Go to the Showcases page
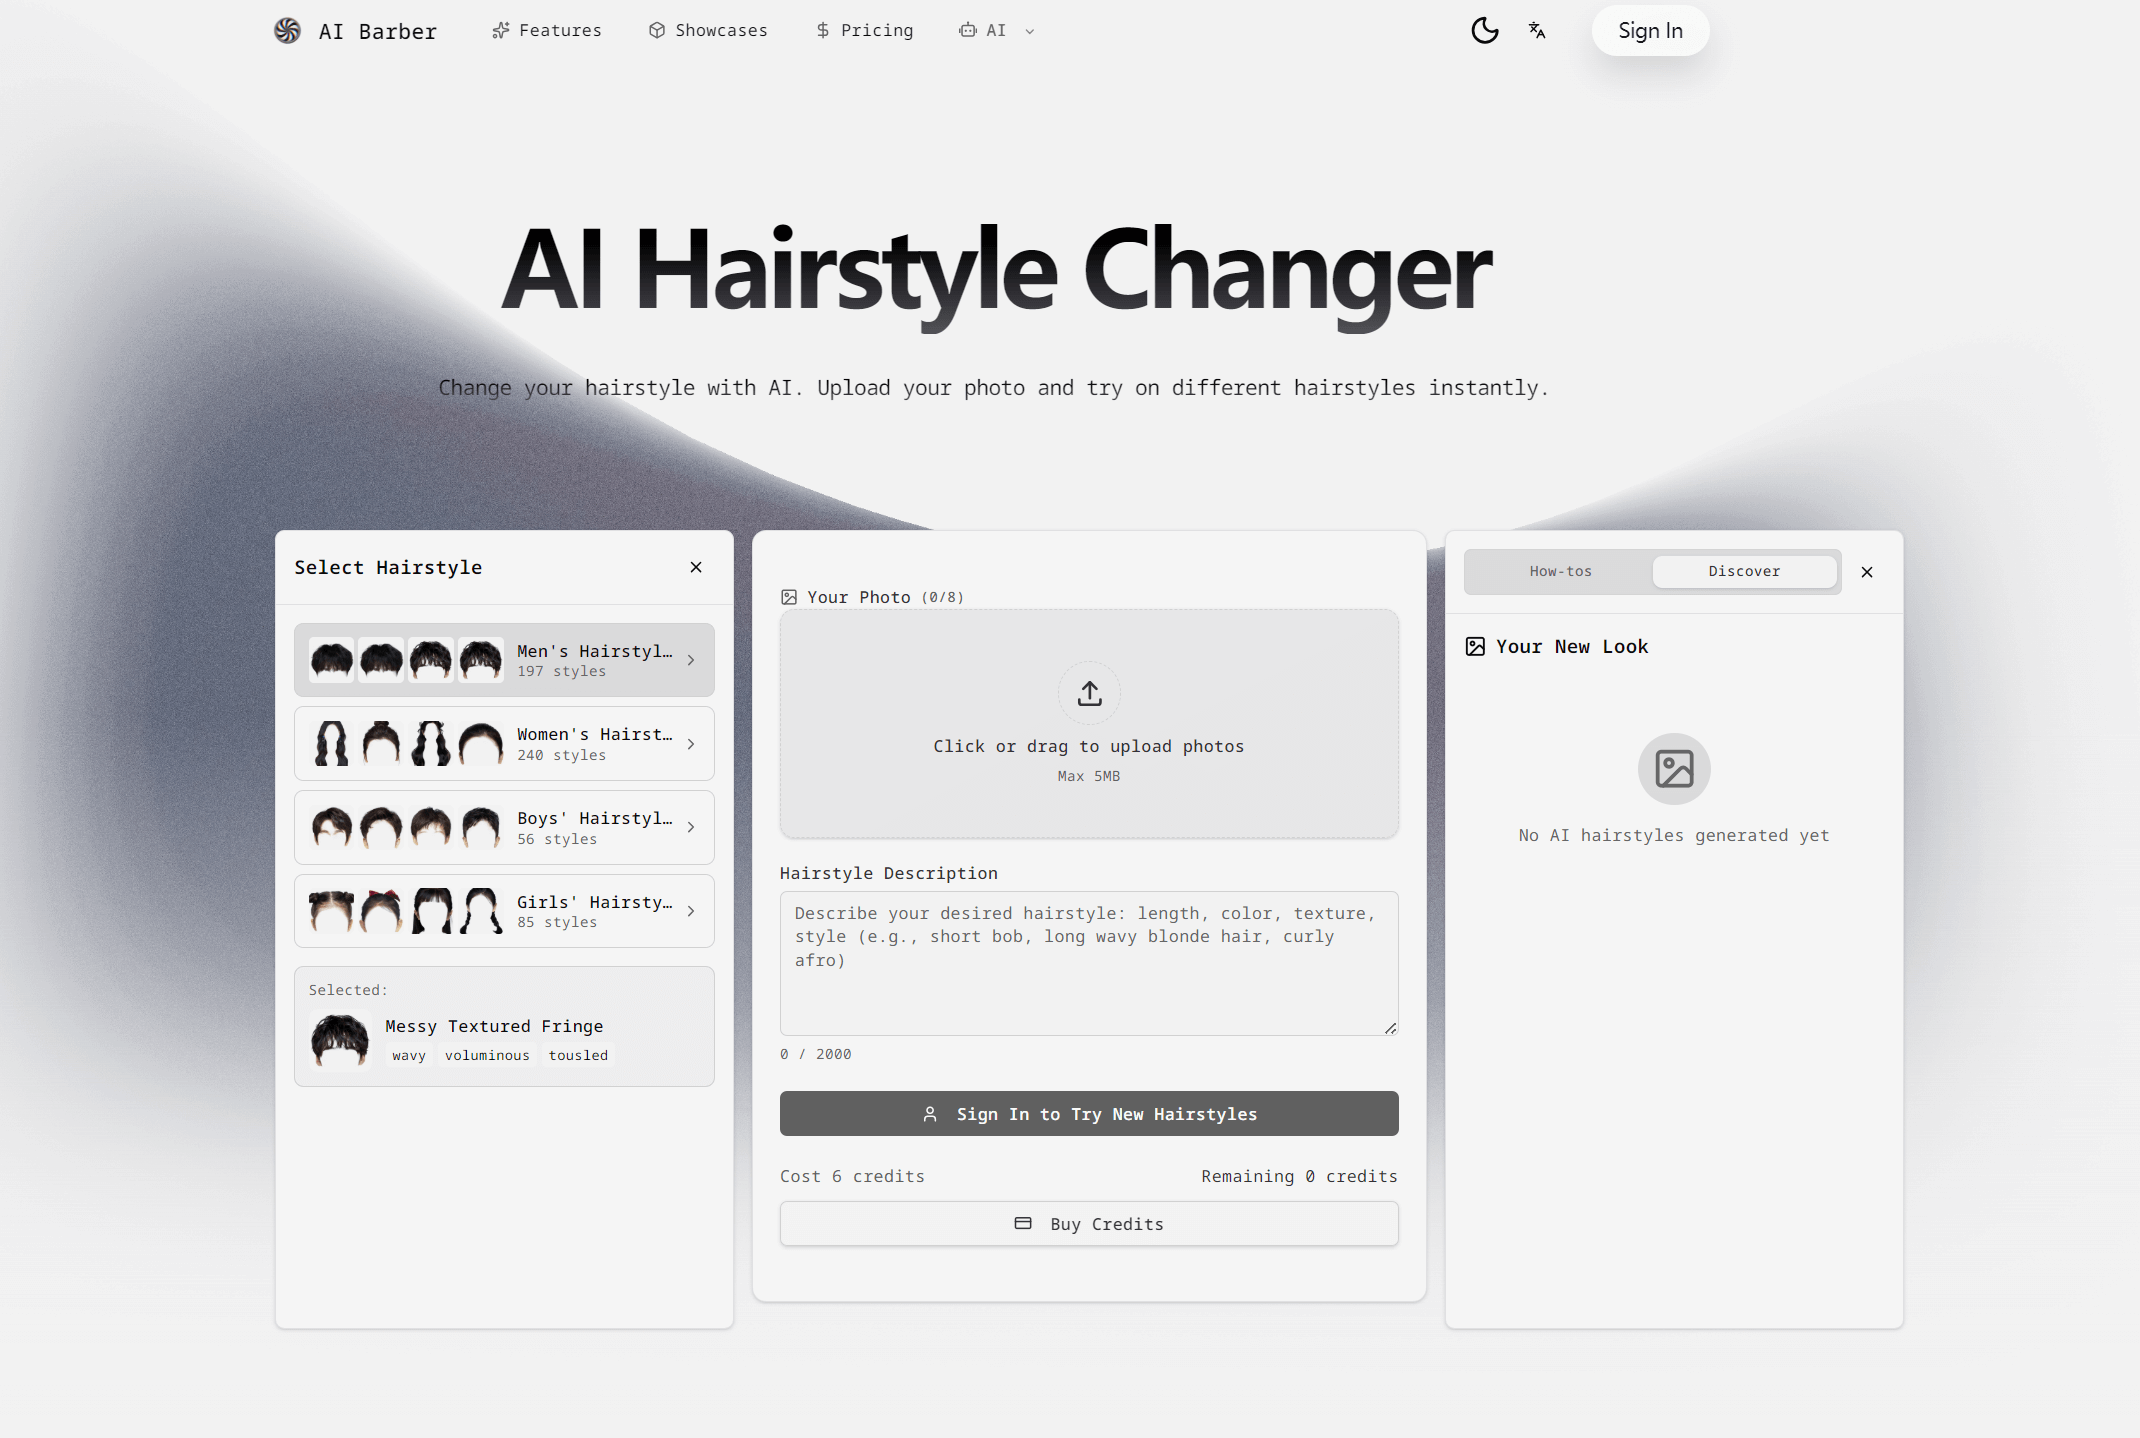This screenshot has height=1438, width=2140. (x=708, y=31)
